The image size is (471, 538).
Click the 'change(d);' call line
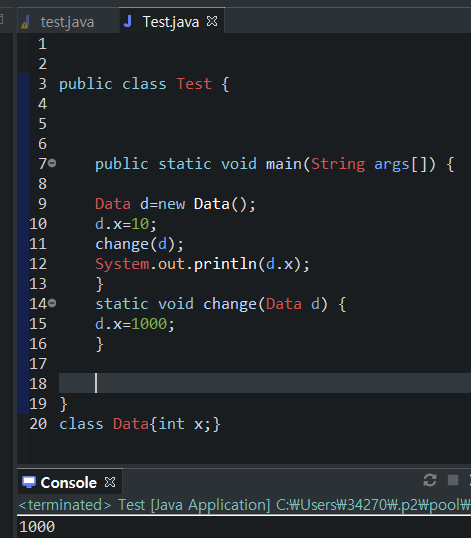coord(139,244)
